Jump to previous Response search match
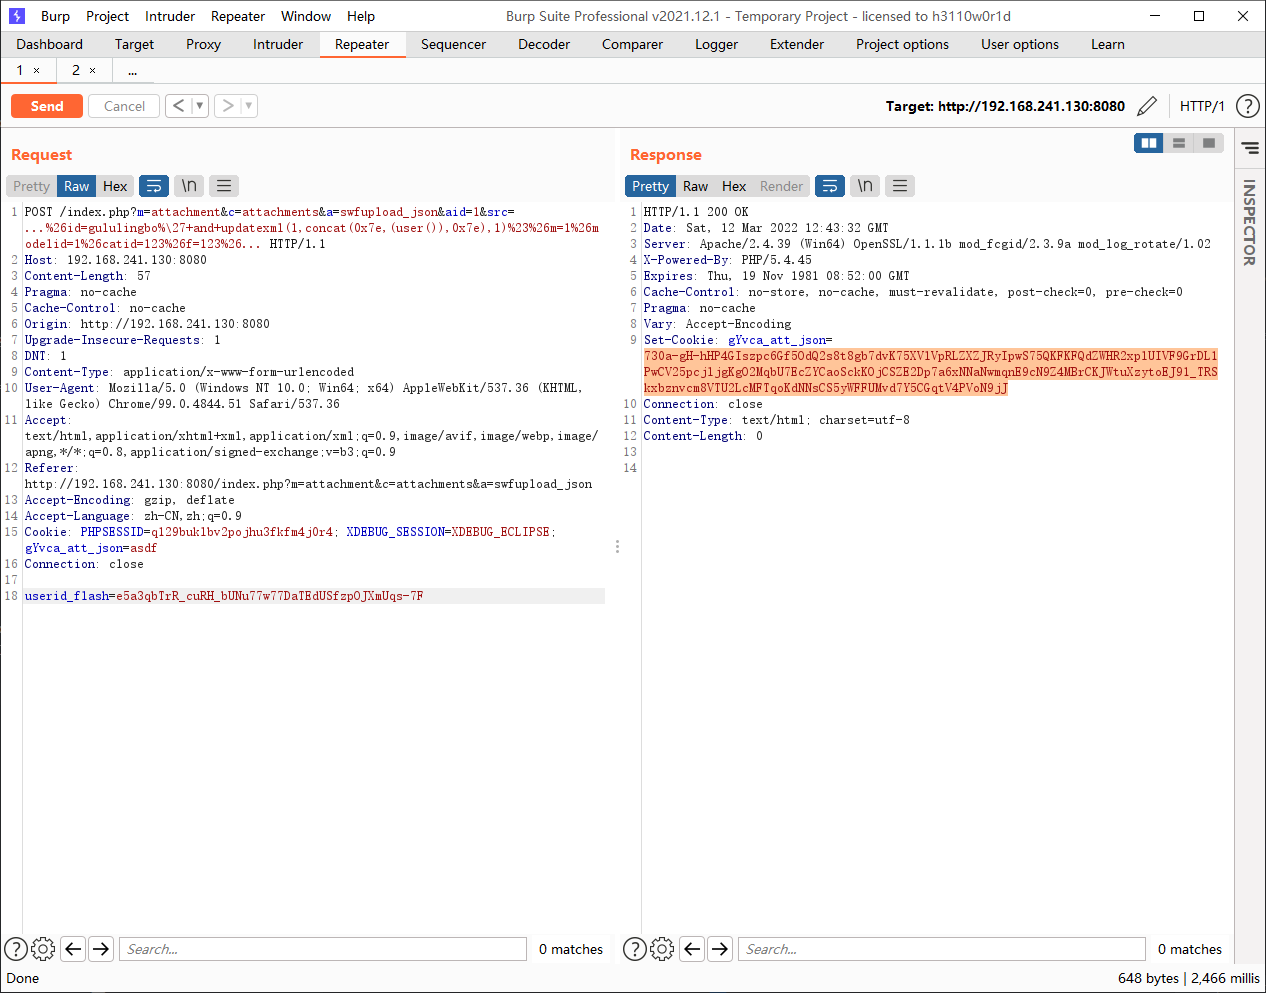Screen dimensions: 1266x993 point(692,949)
